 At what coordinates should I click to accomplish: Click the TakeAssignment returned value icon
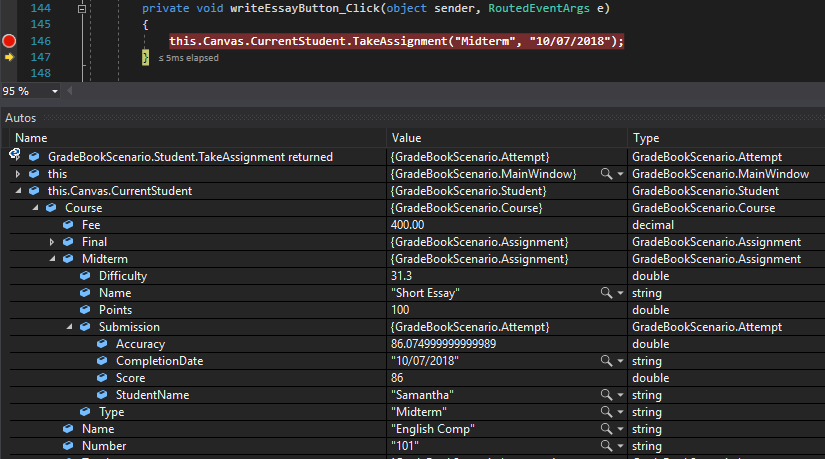tap(34, 157)
